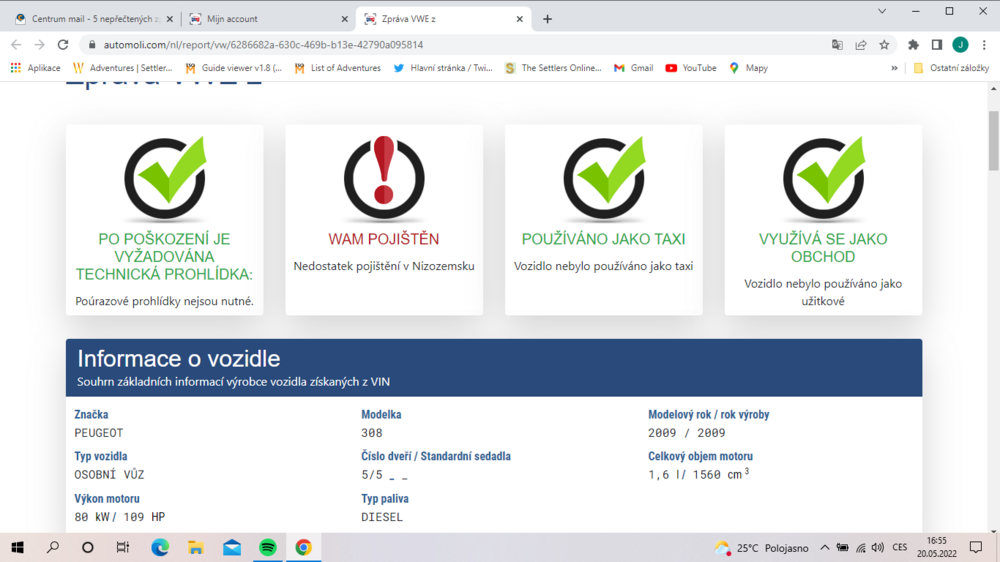Toggle the Chrome side panel

click(x=937, y=45)
